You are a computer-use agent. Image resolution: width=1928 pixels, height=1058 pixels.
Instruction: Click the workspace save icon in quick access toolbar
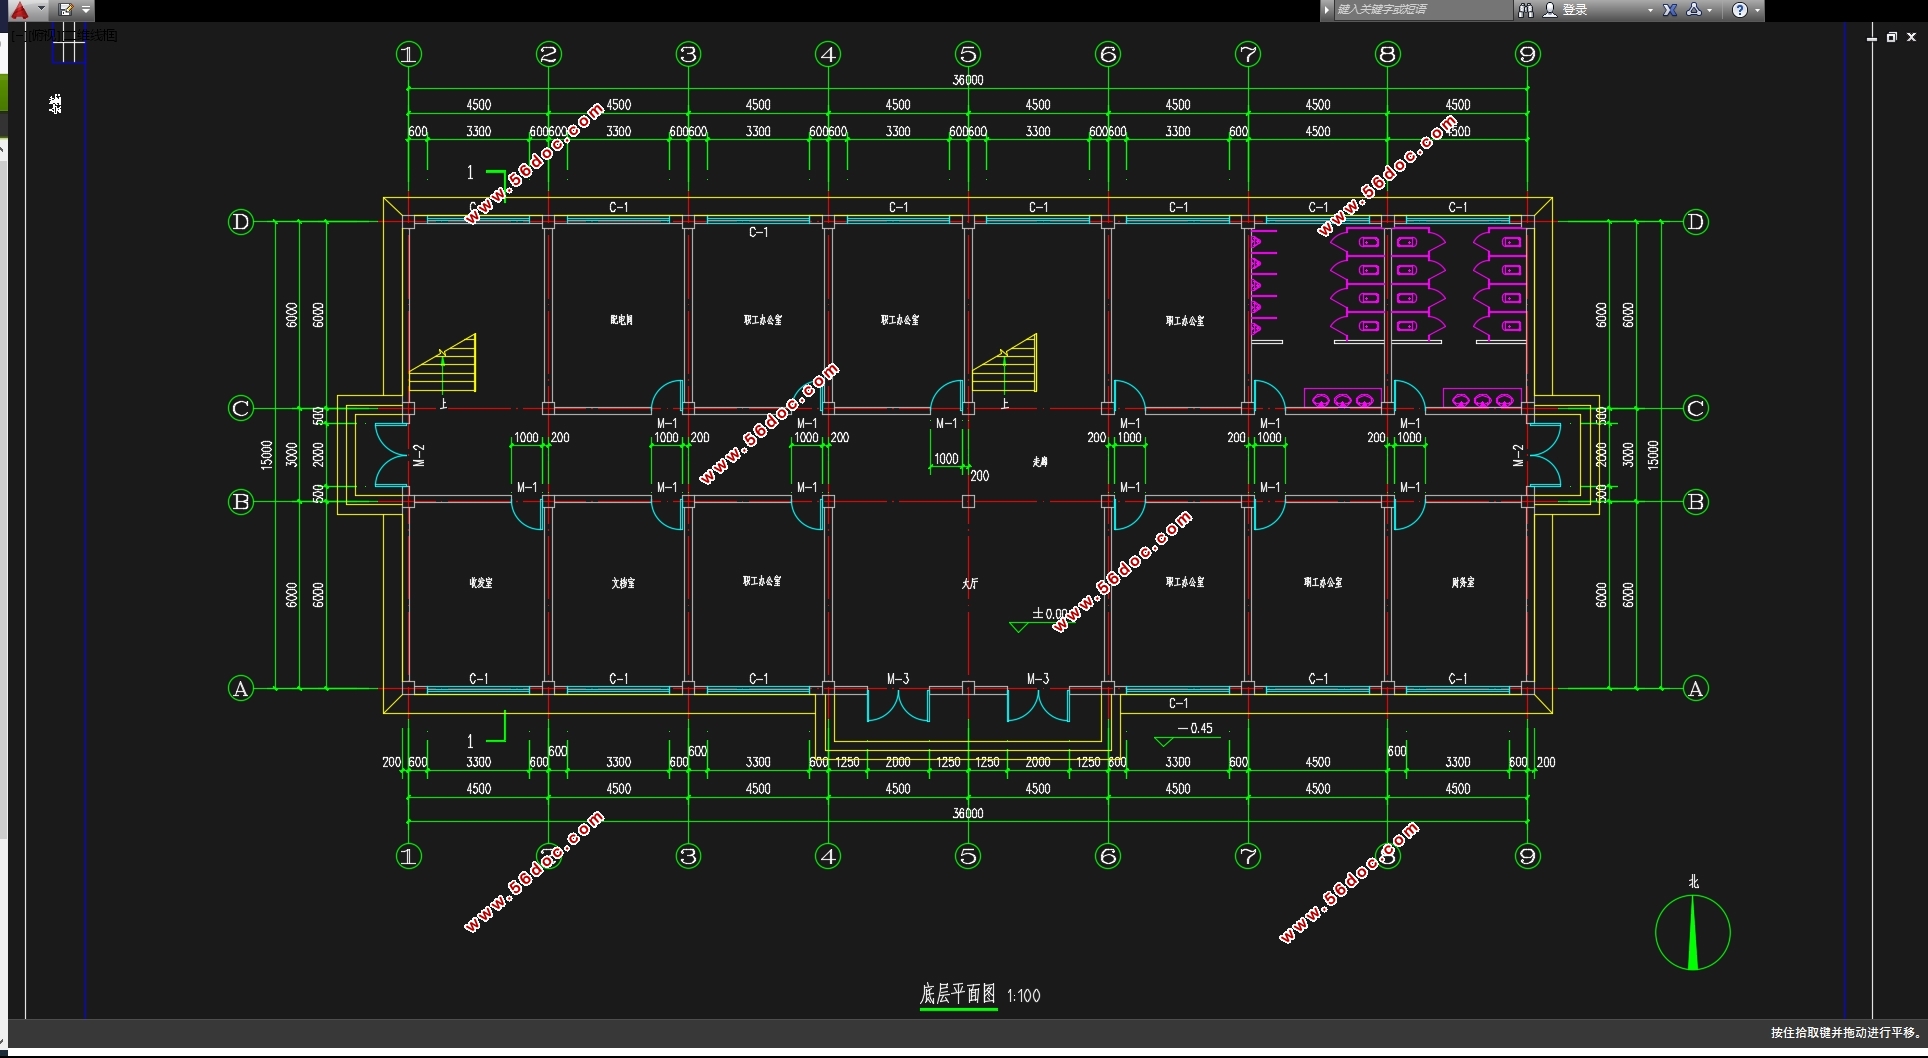(66, 10)
